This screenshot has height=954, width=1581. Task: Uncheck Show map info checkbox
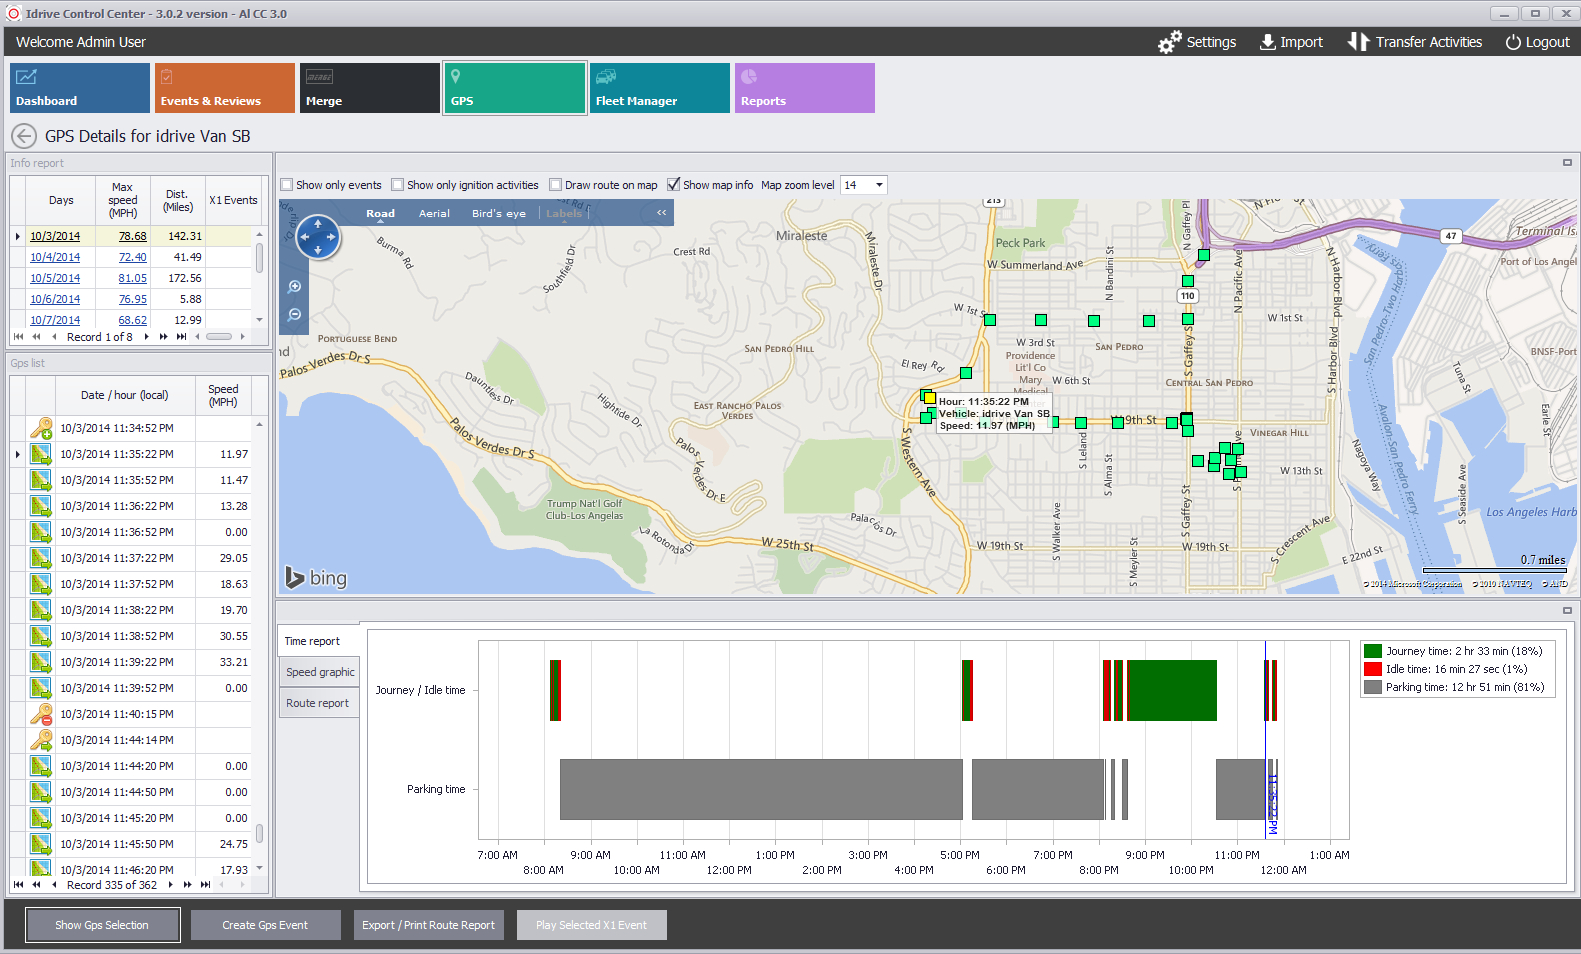(674, 185)
